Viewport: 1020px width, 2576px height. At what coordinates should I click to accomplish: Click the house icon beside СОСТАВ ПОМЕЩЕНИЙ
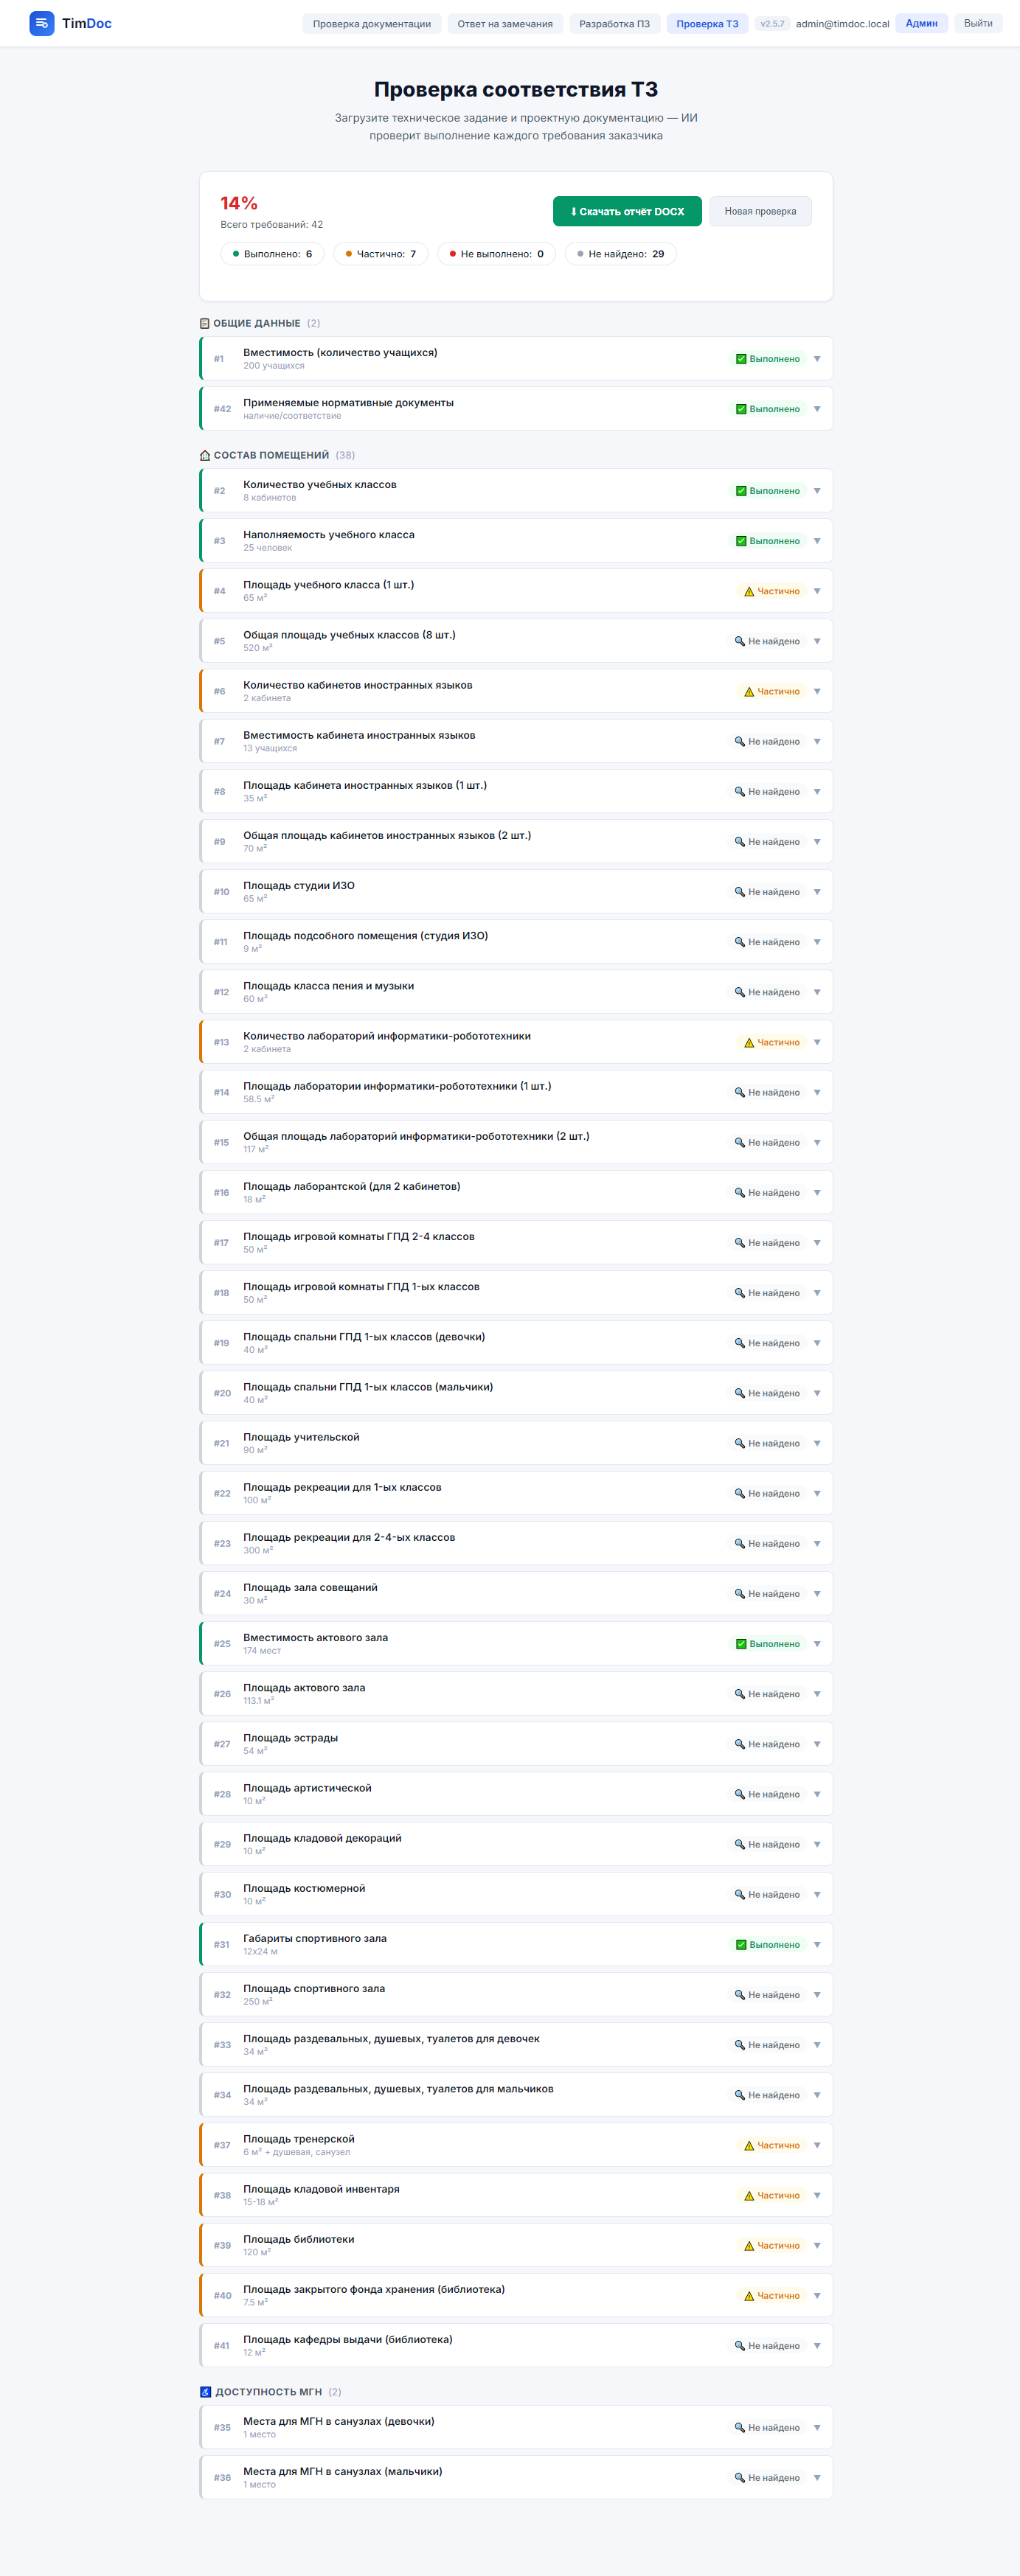pyautogui.click(x=204, y=455)
